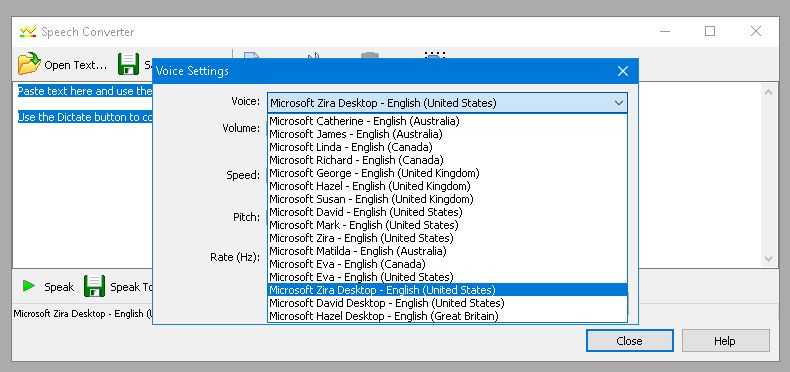Click highlighted Microsoft Zira Desktop entry in list
Viewport: 790px width, 372px height.
point(447,290)
